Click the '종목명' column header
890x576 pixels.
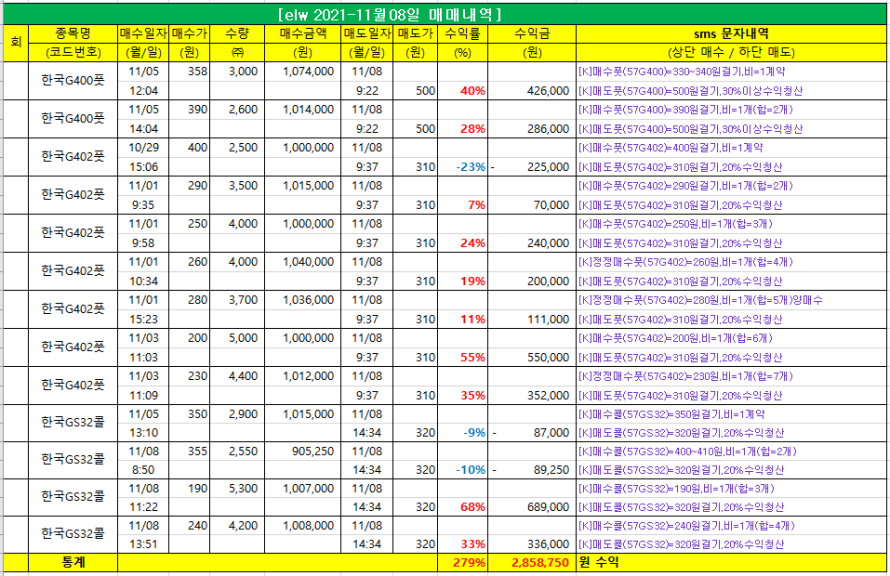point(73,33)
